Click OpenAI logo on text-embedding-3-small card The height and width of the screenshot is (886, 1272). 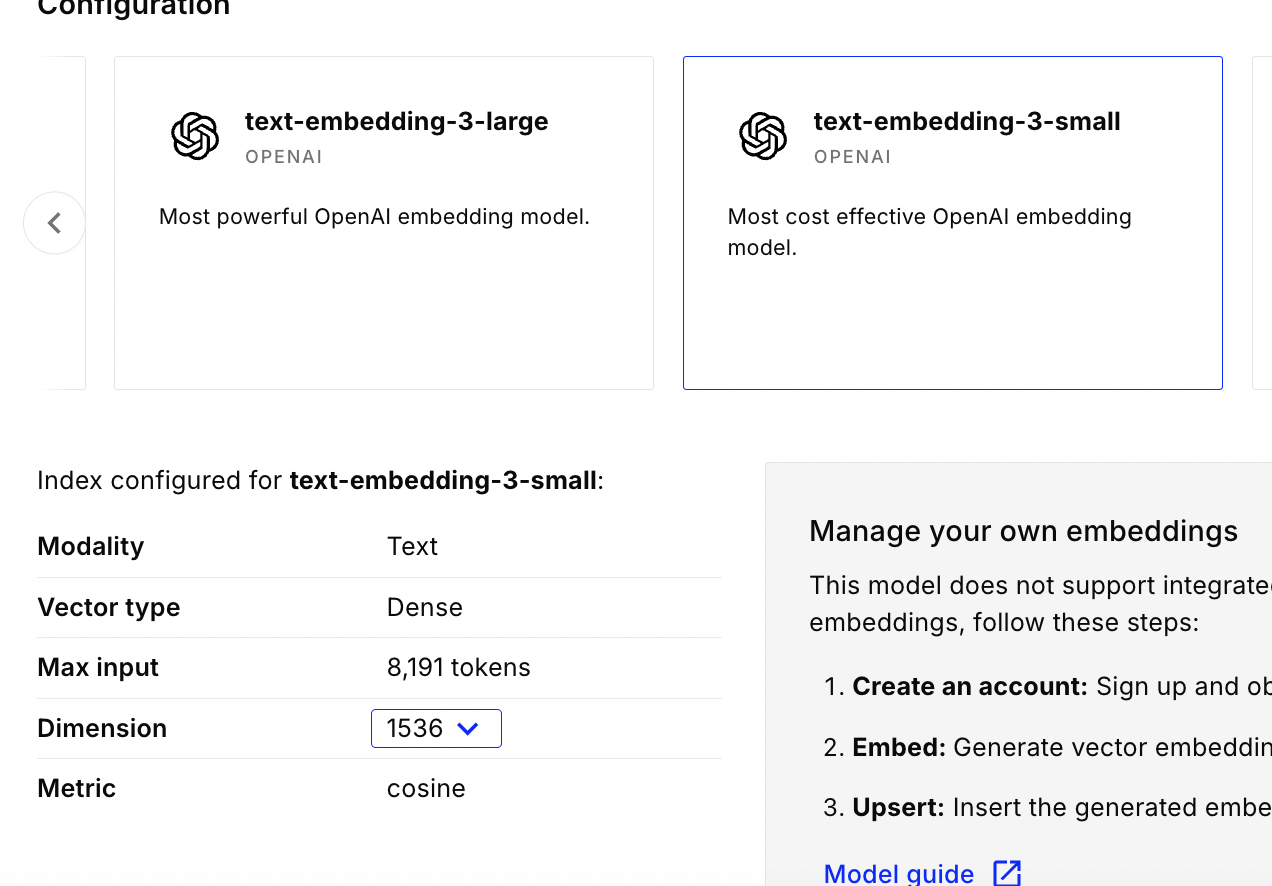[x=763, y=136]
